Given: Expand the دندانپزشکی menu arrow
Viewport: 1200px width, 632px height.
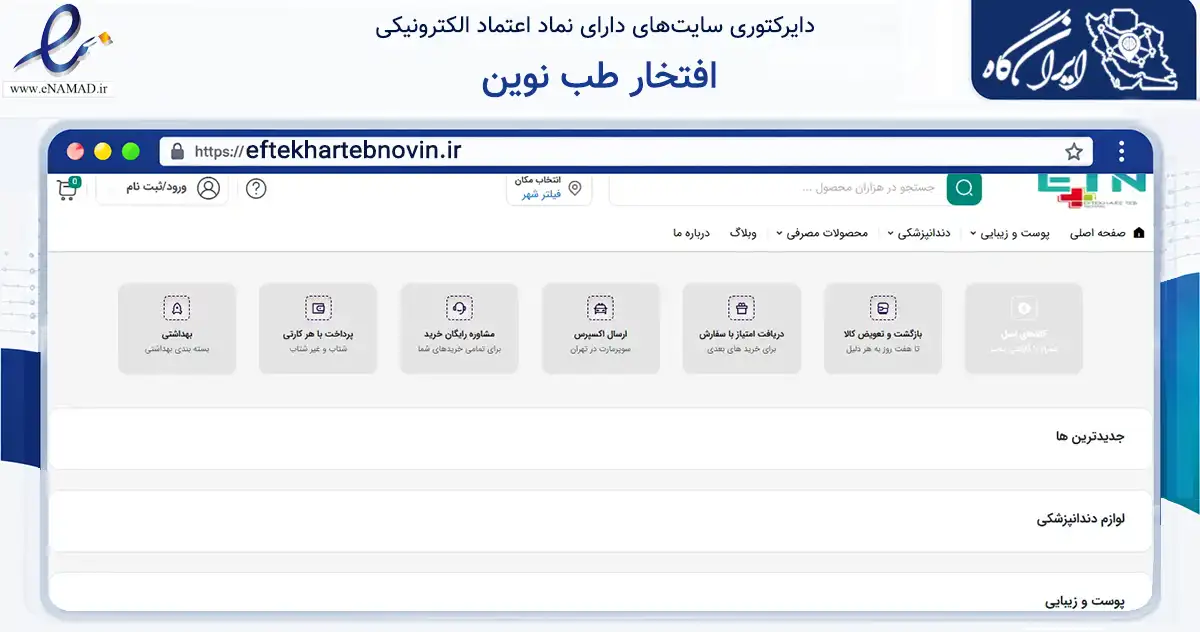Looking at the screenshot, I should pyautogui.click(x=891, y=234).
